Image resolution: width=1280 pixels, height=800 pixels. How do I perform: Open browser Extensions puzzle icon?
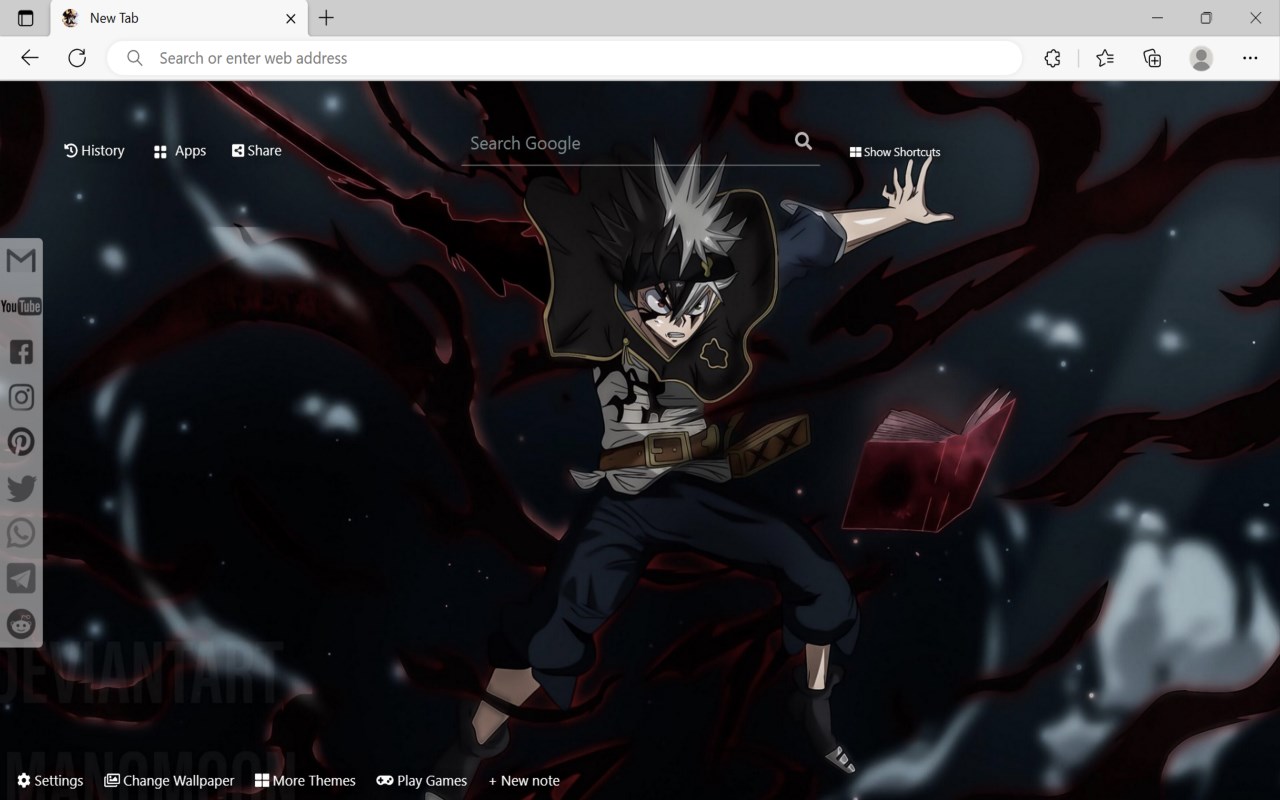click(x=1052, y=58)
